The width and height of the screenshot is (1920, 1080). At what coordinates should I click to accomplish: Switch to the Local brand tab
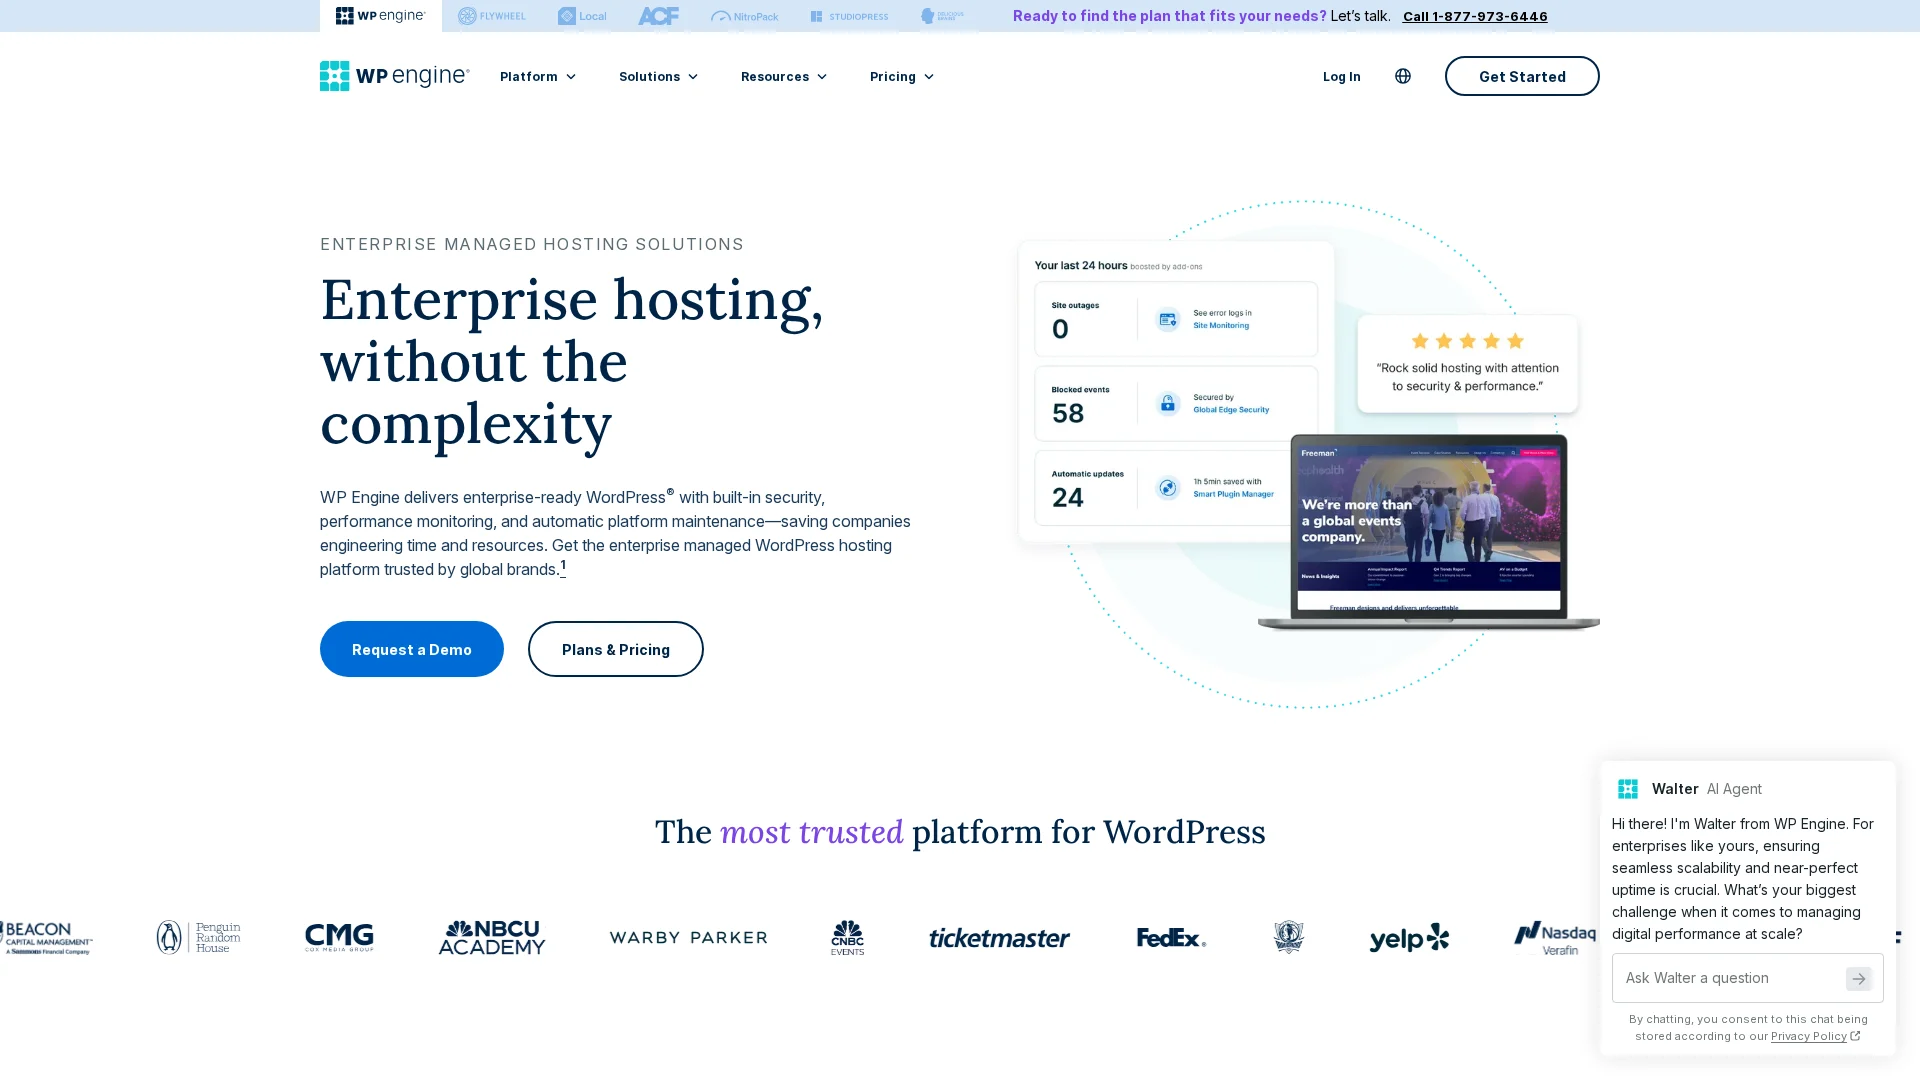point(582,16)
